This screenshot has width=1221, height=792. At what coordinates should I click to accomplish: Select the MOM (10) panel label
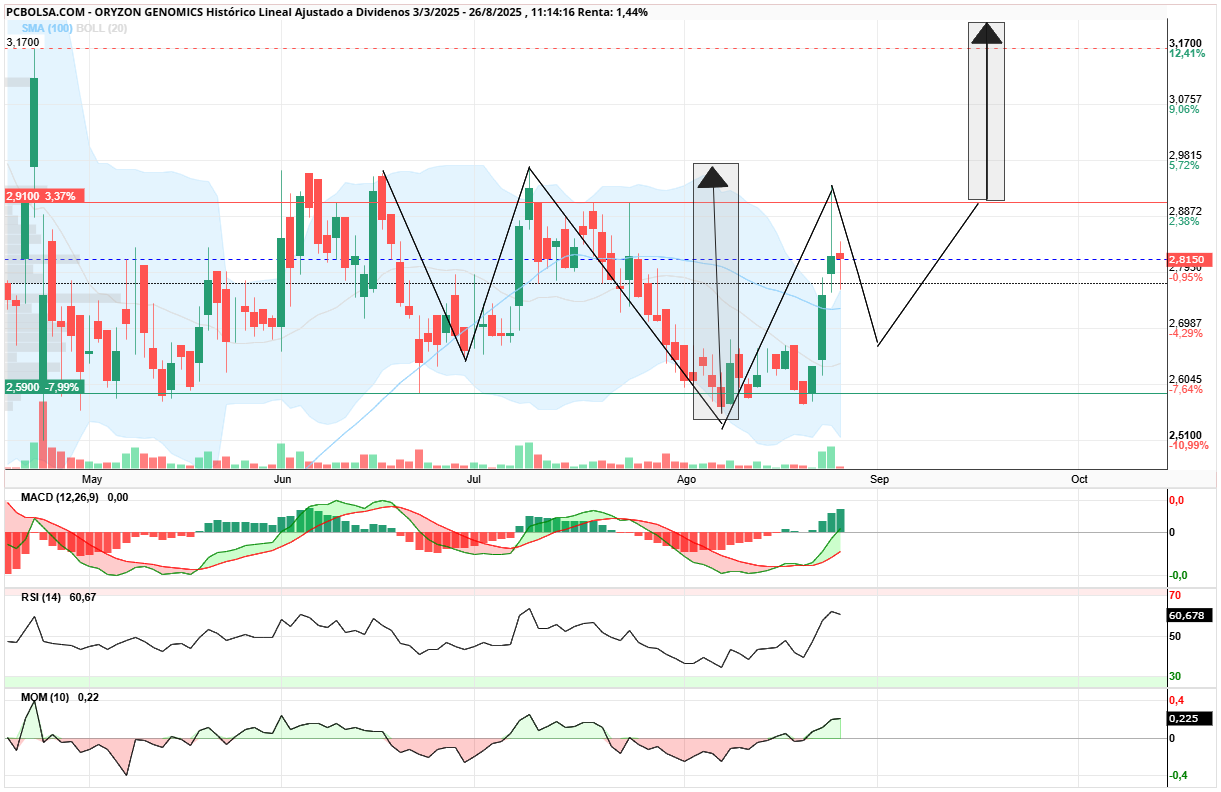(x=44, y=697)
